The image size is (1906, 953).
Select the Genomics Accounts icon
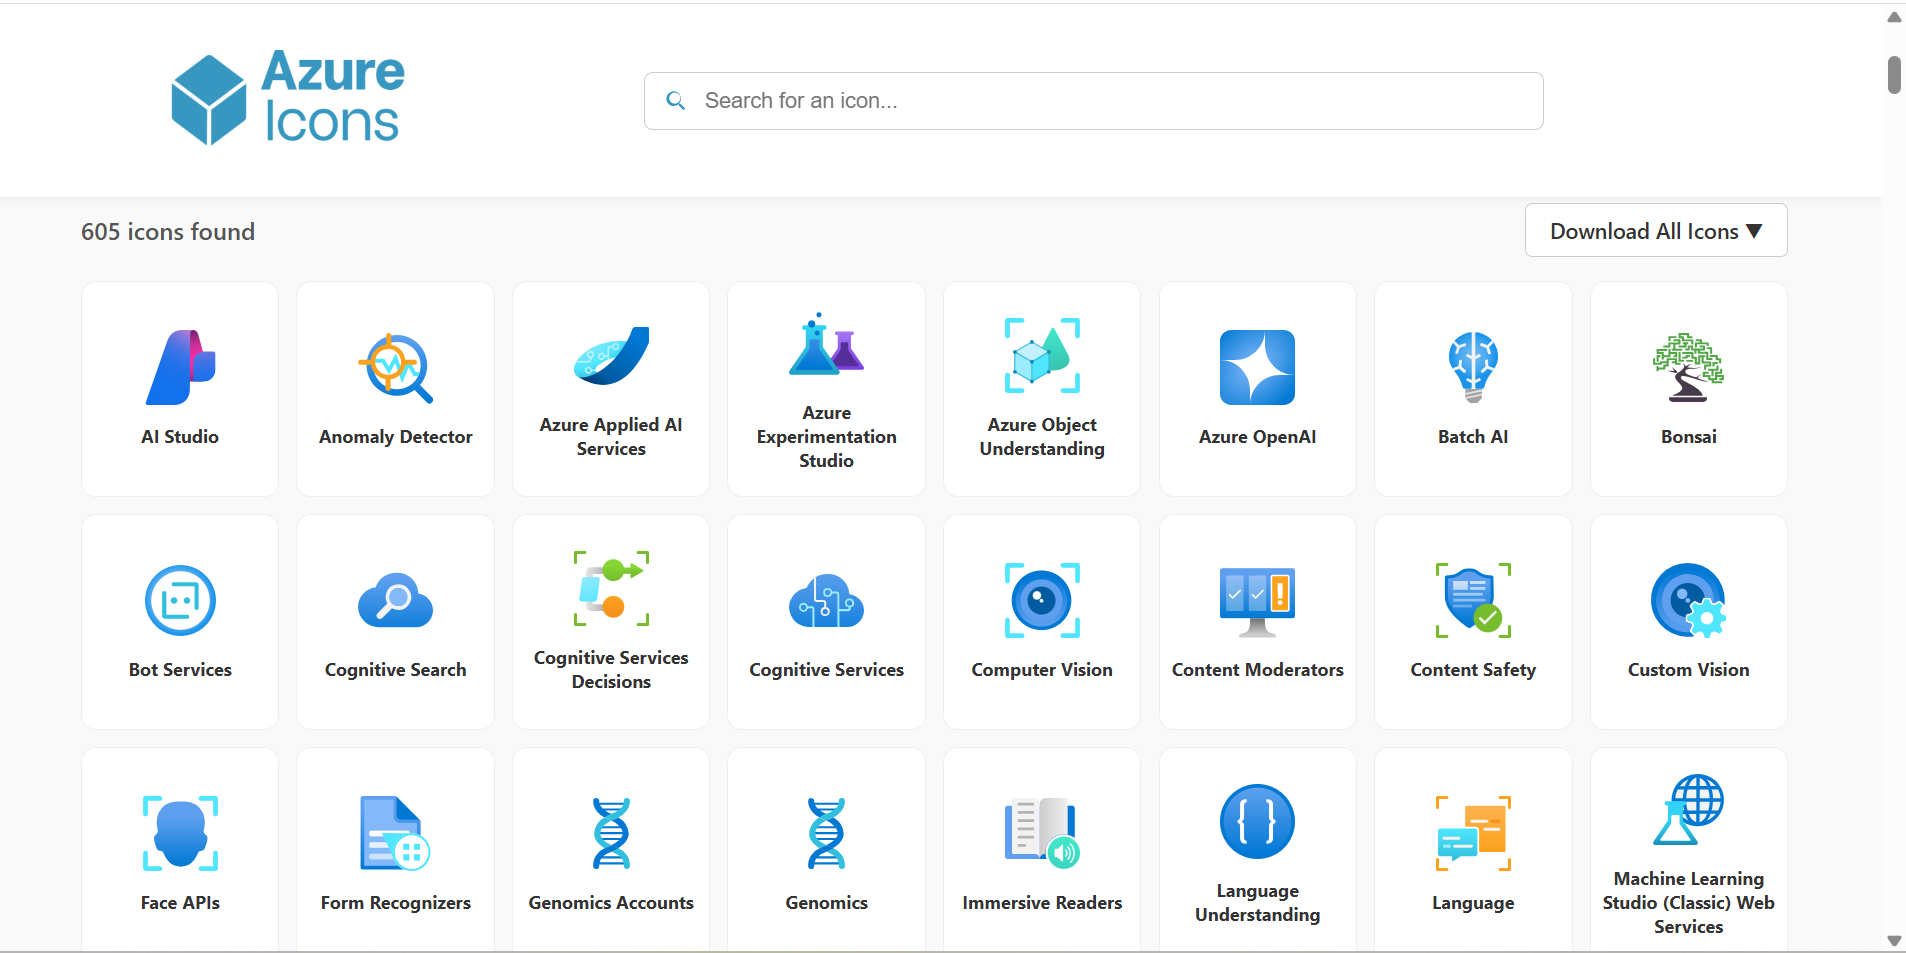(x=610, y=849)
